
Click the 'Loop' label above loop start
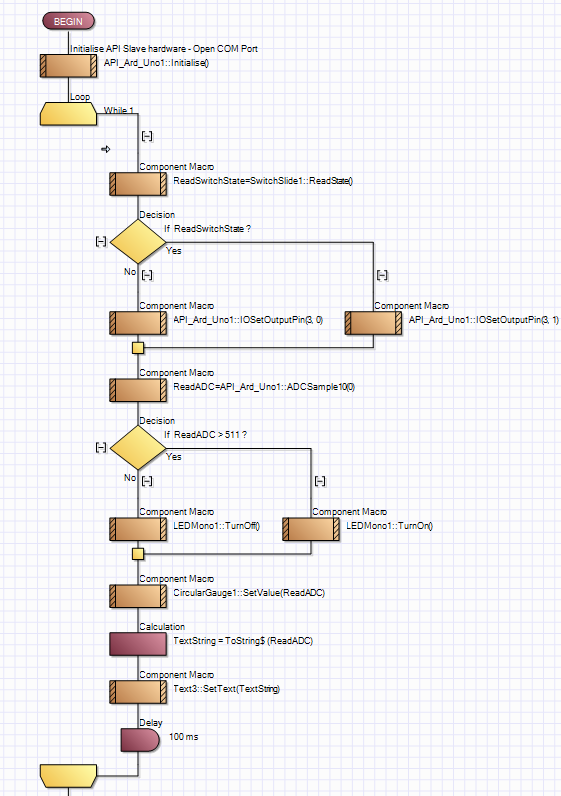pos(80,96)
